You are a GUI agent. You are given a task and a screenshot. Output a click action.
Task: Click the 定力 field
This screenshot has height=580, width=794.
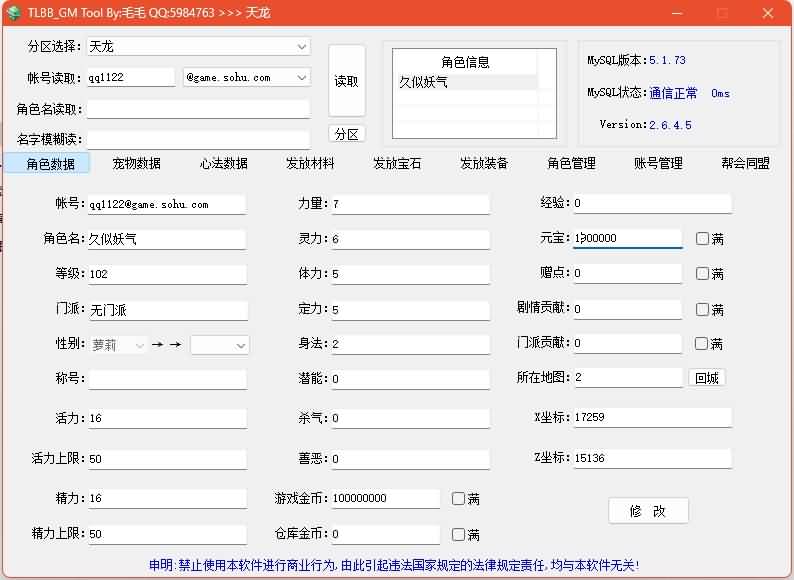coord(411,310)
